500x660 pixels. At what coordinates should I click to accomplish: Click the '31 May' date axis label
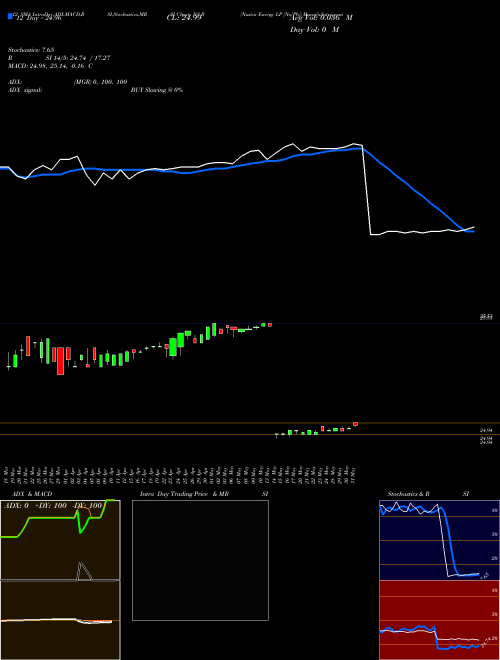coord(353,475)
